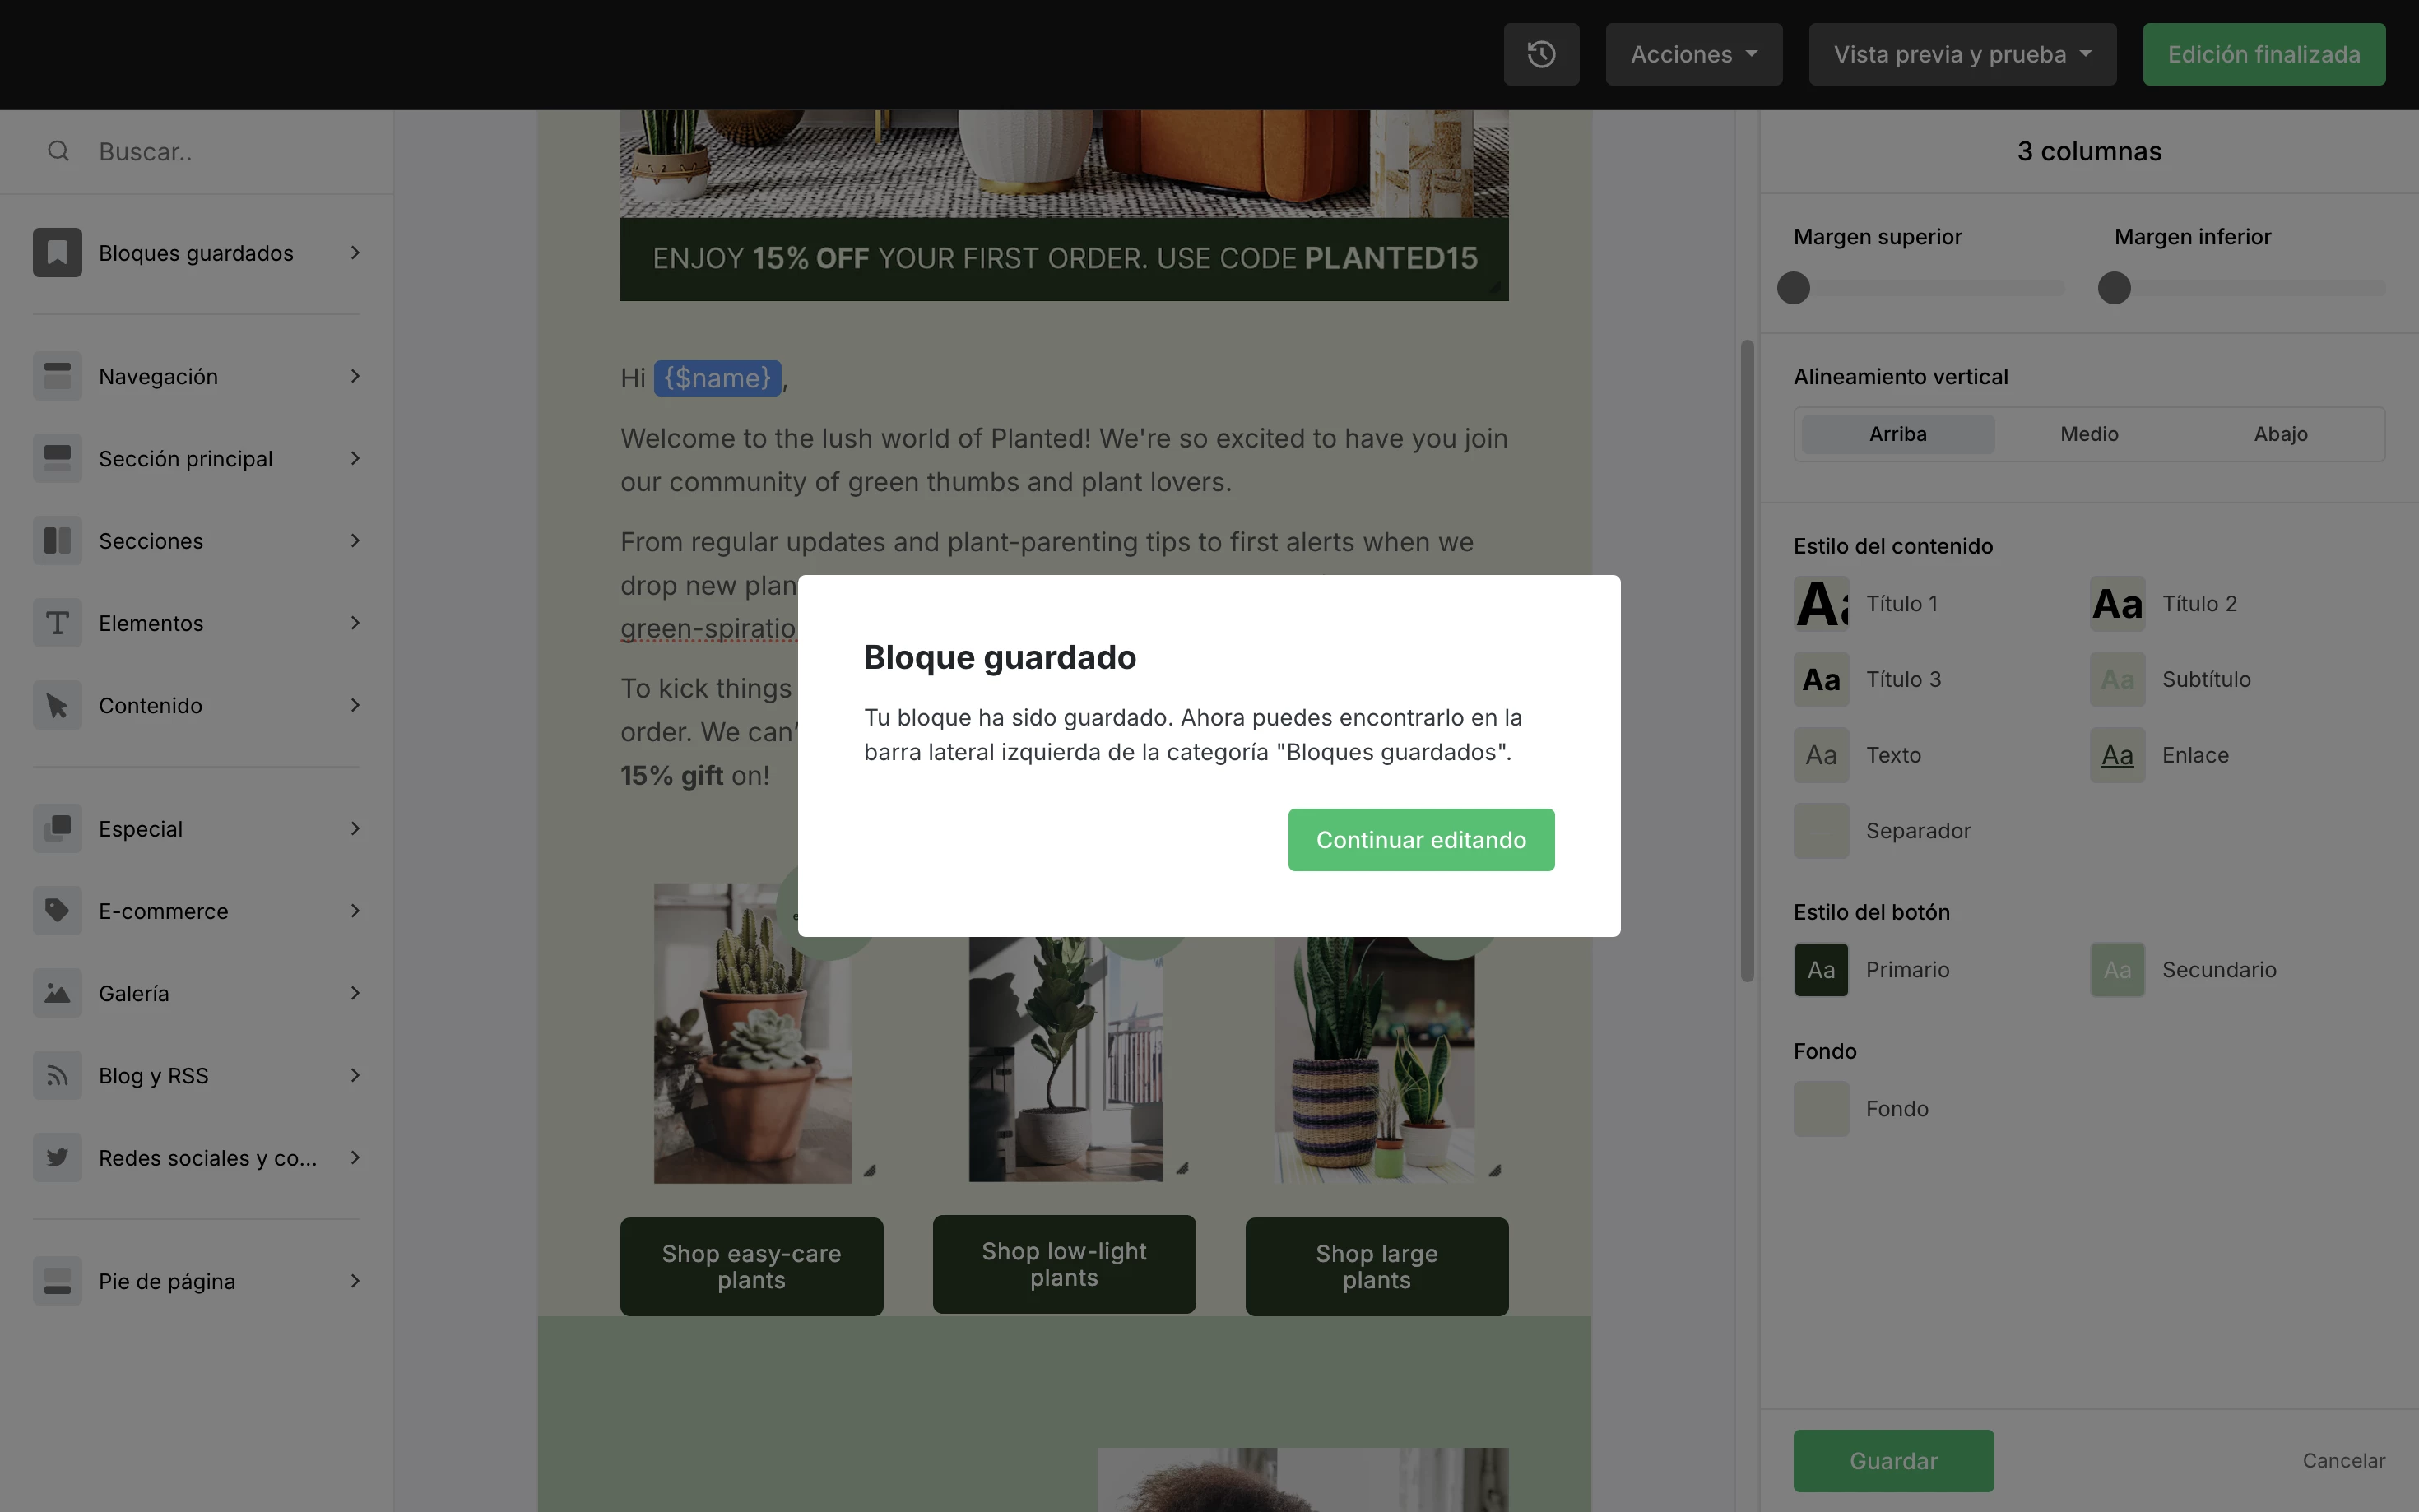Viewport: 2419px width, 1512px height.
Task: Expand the Secciones category chevron
Action: pyautogui.click(x=355, y=541)
